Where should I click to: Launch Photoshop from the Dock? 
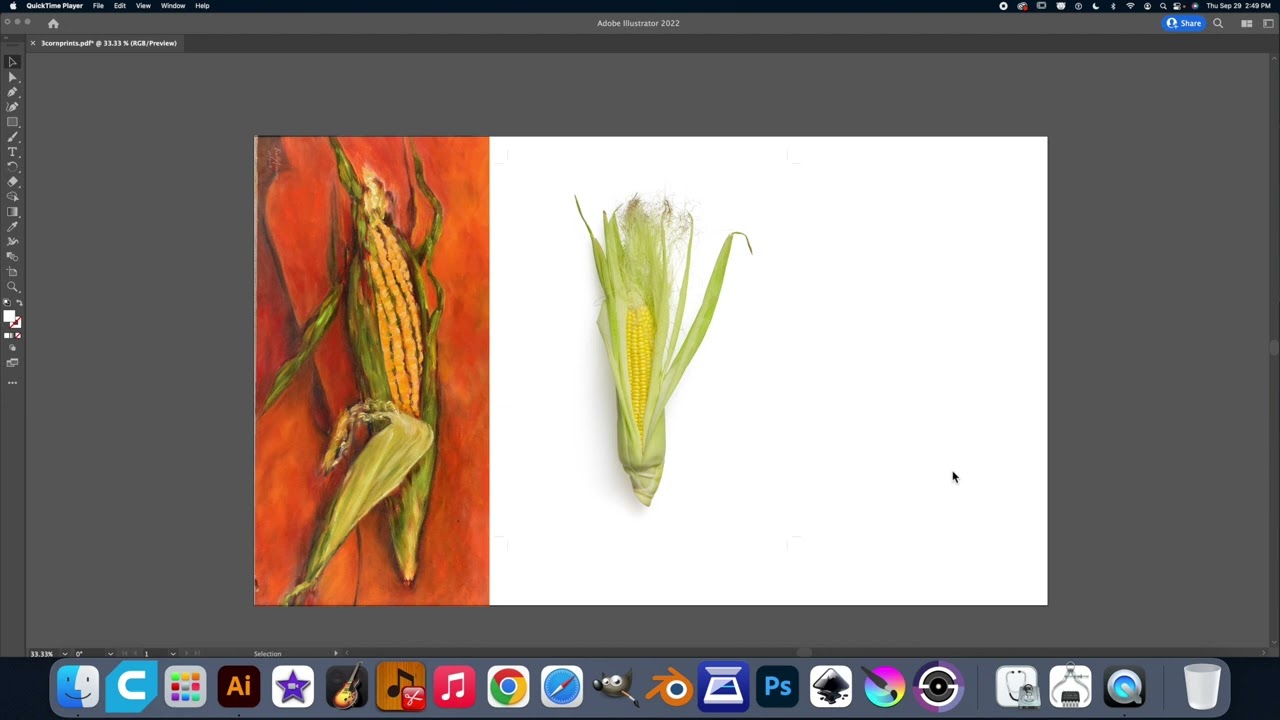(x=777, y=687)
